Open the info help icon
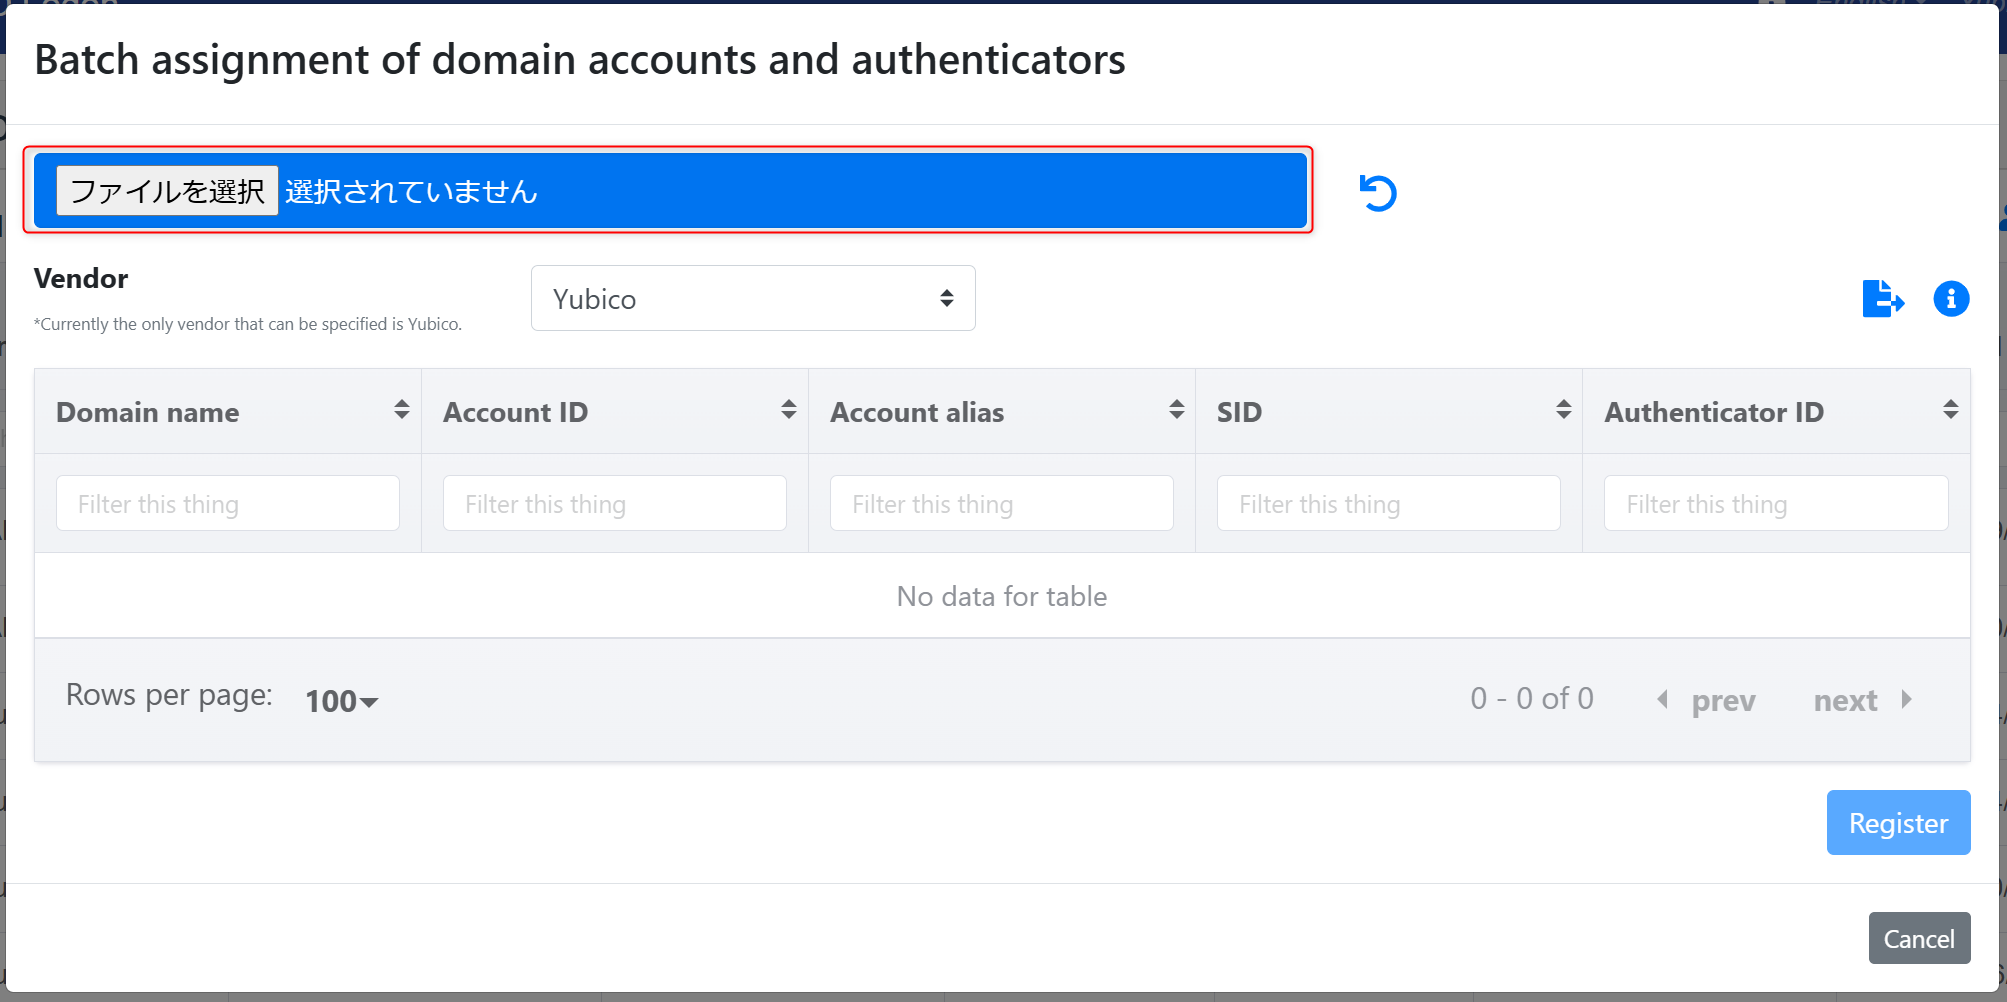Viewport: 2007px width, 1002px height. click(x=1950, y=298)
